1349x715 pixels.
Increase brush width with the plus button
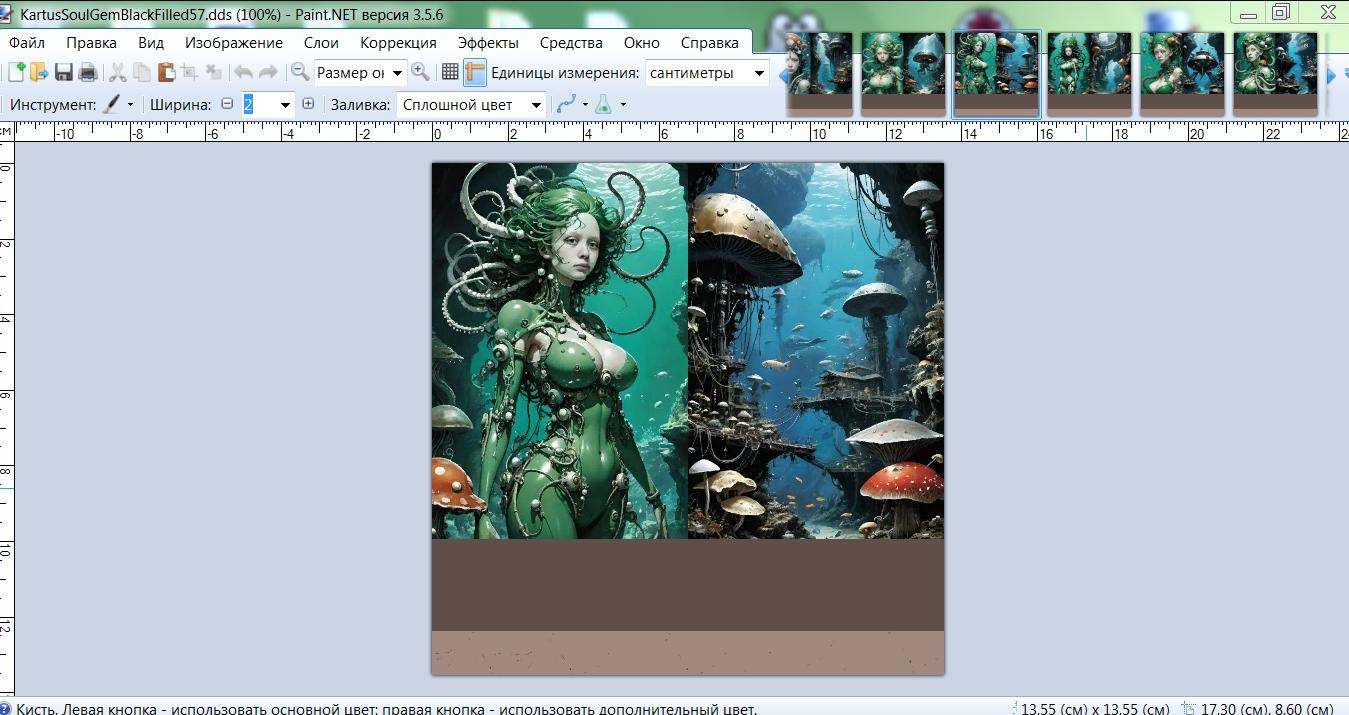pos(308,104)
